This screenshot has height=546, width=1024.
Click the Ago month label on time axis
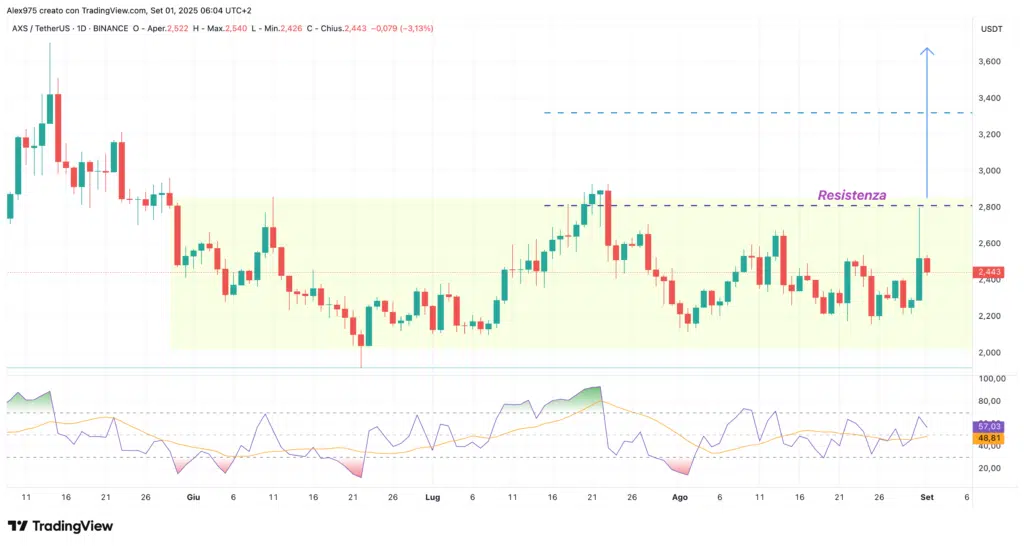click(x=679, y=496)
